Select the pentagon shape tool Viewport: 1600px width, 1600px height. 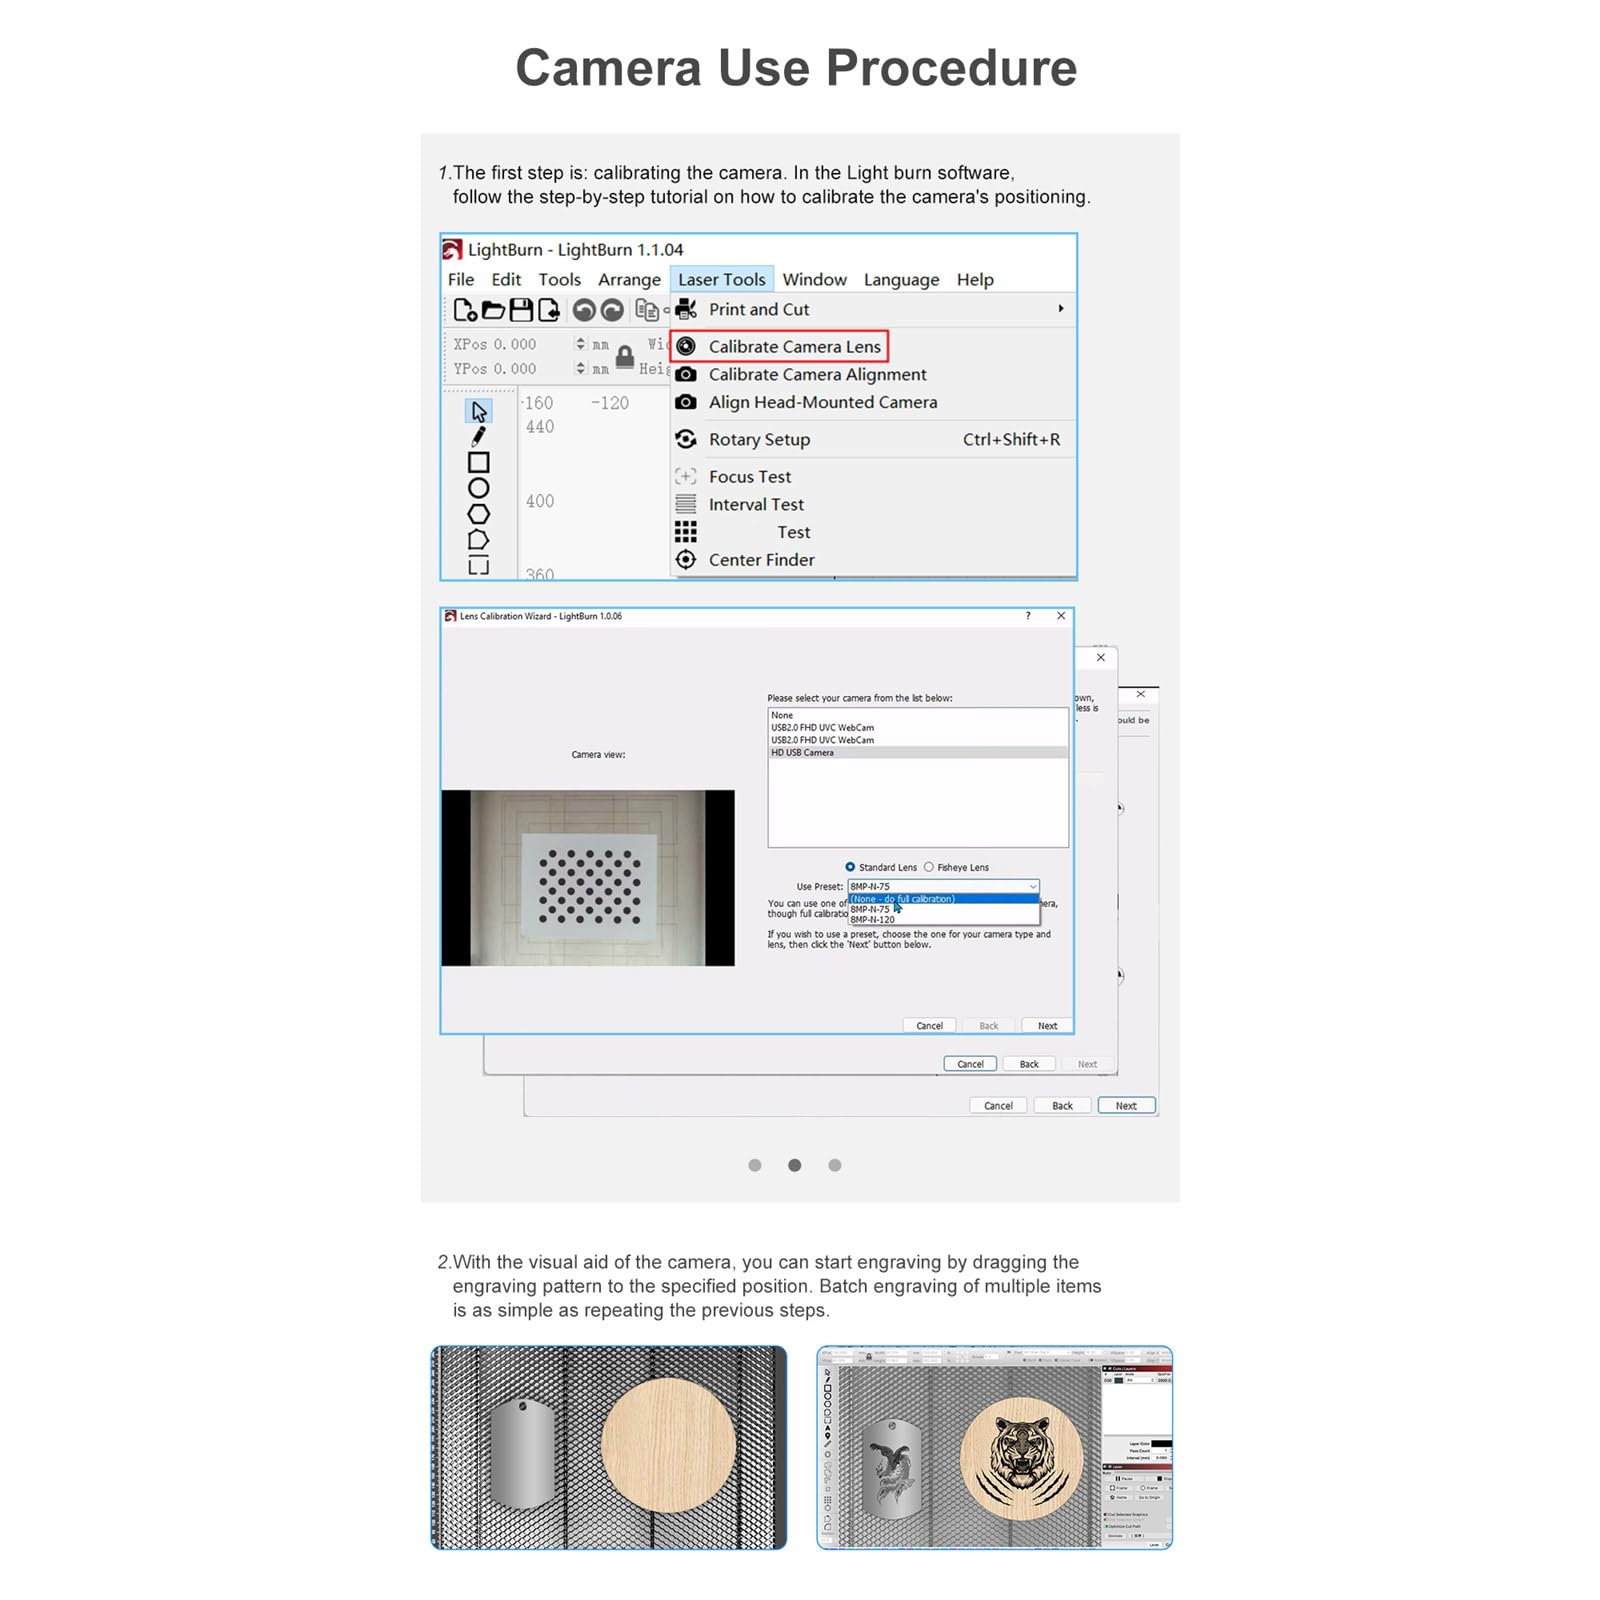click(479, 540)
